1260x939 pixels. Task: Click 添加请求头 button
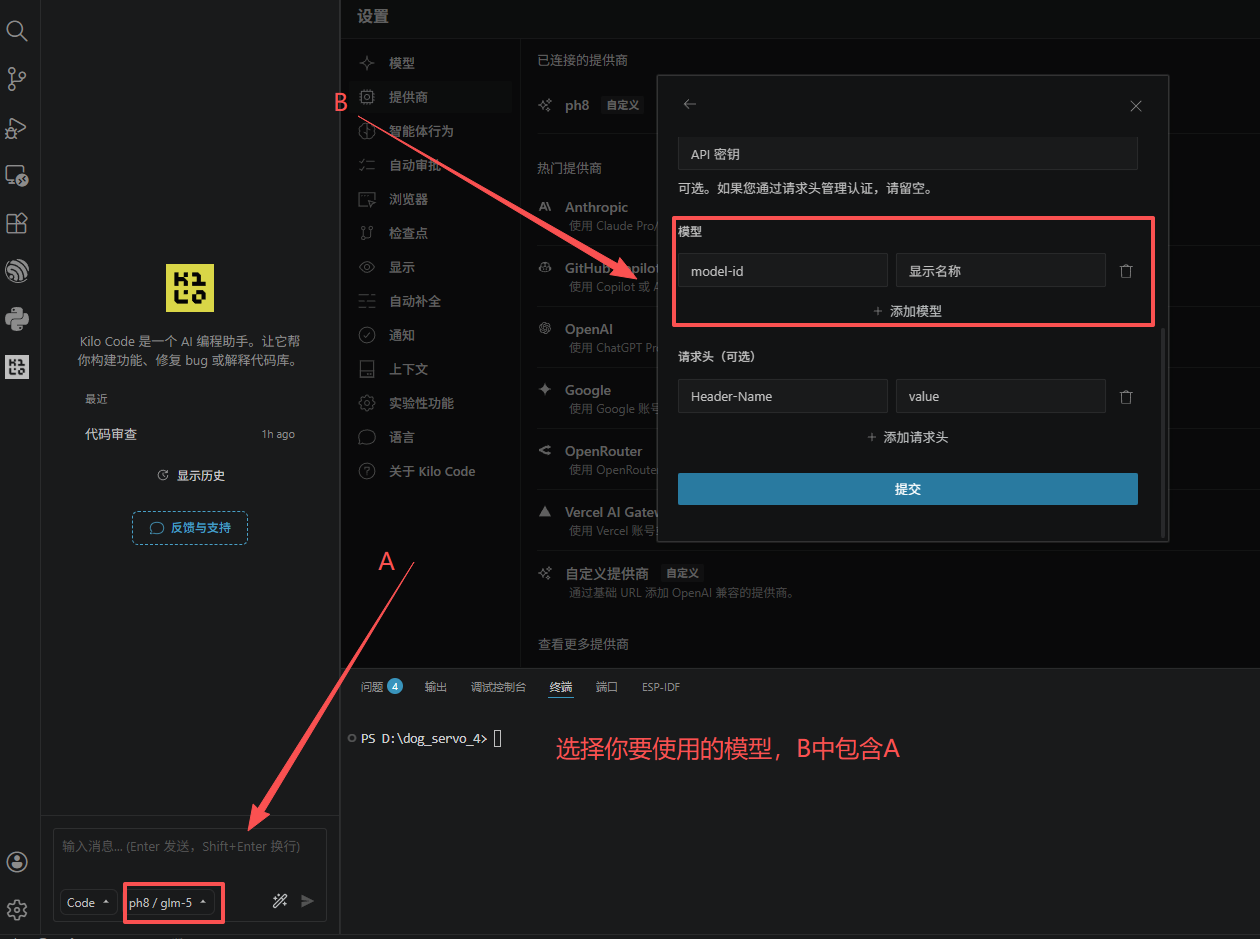click(x=908, y=437)
